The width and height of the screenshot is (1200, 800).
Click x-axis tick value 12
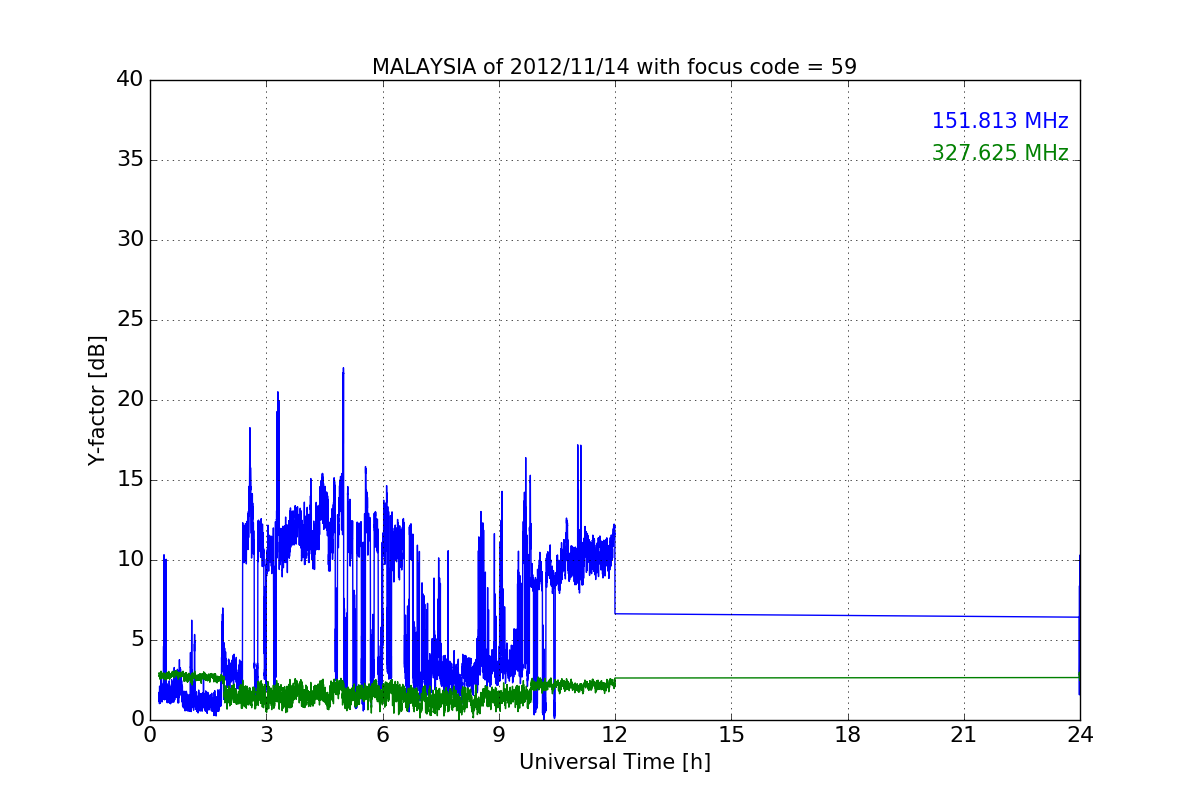click(615, 735)
